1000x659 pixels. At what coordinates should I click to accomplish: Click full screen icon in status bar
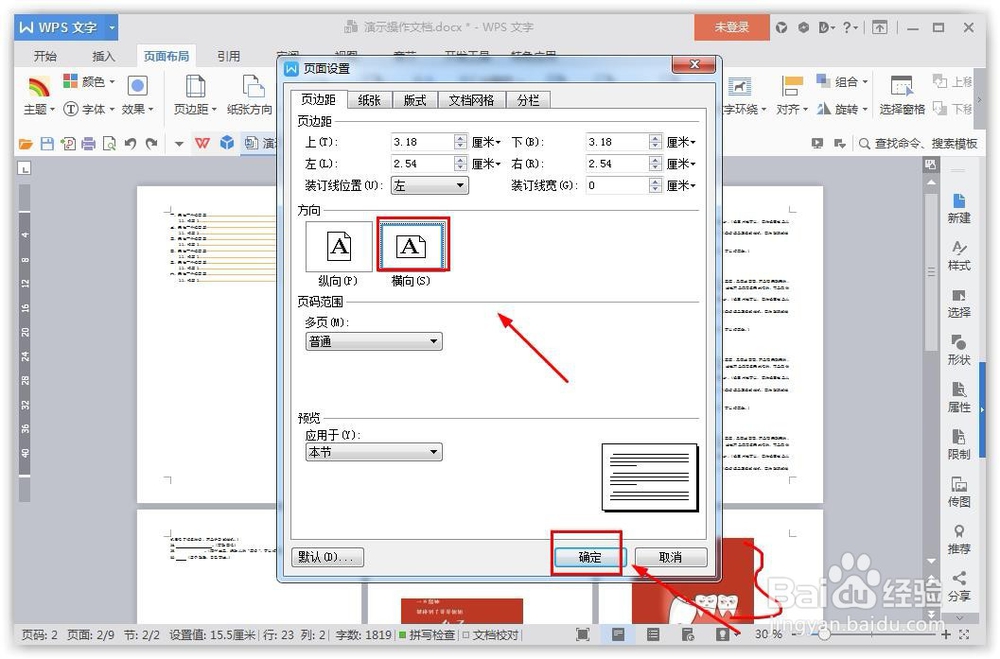tap(582, 633)
